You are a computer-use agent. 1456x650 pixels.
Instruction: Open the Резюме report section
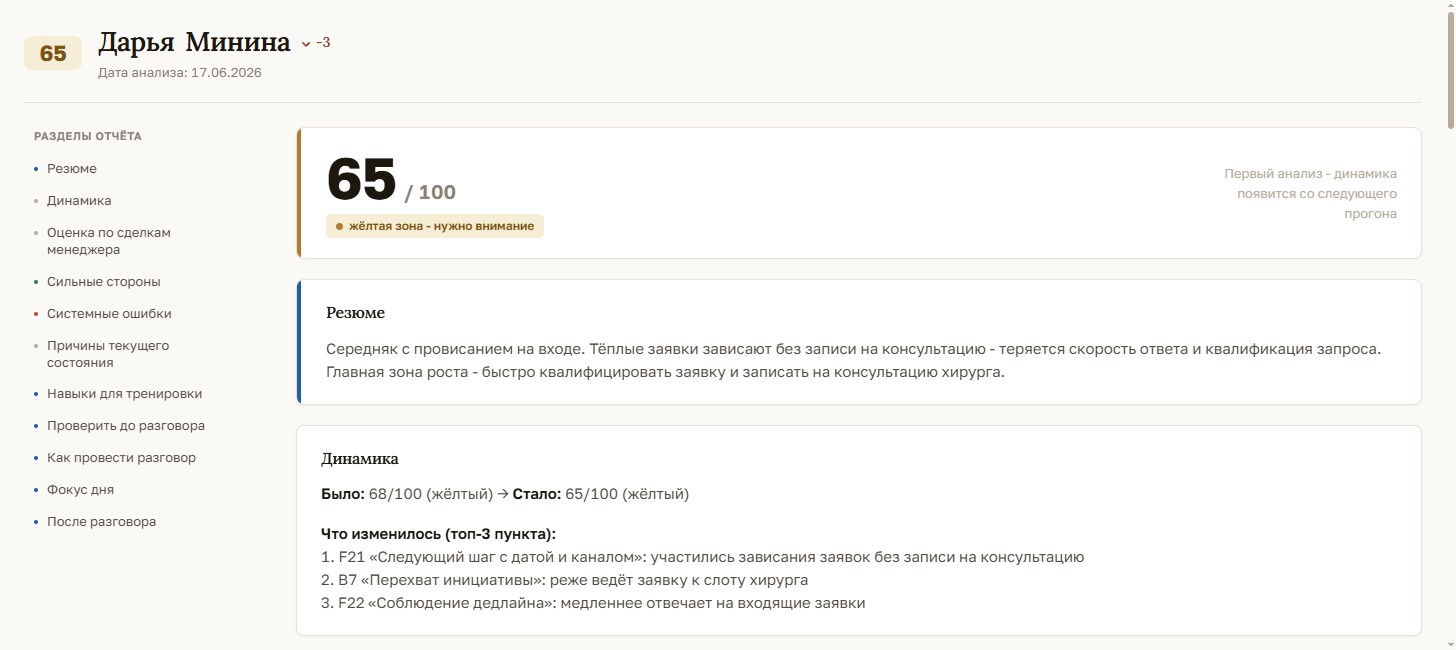(x=72, y=169)
